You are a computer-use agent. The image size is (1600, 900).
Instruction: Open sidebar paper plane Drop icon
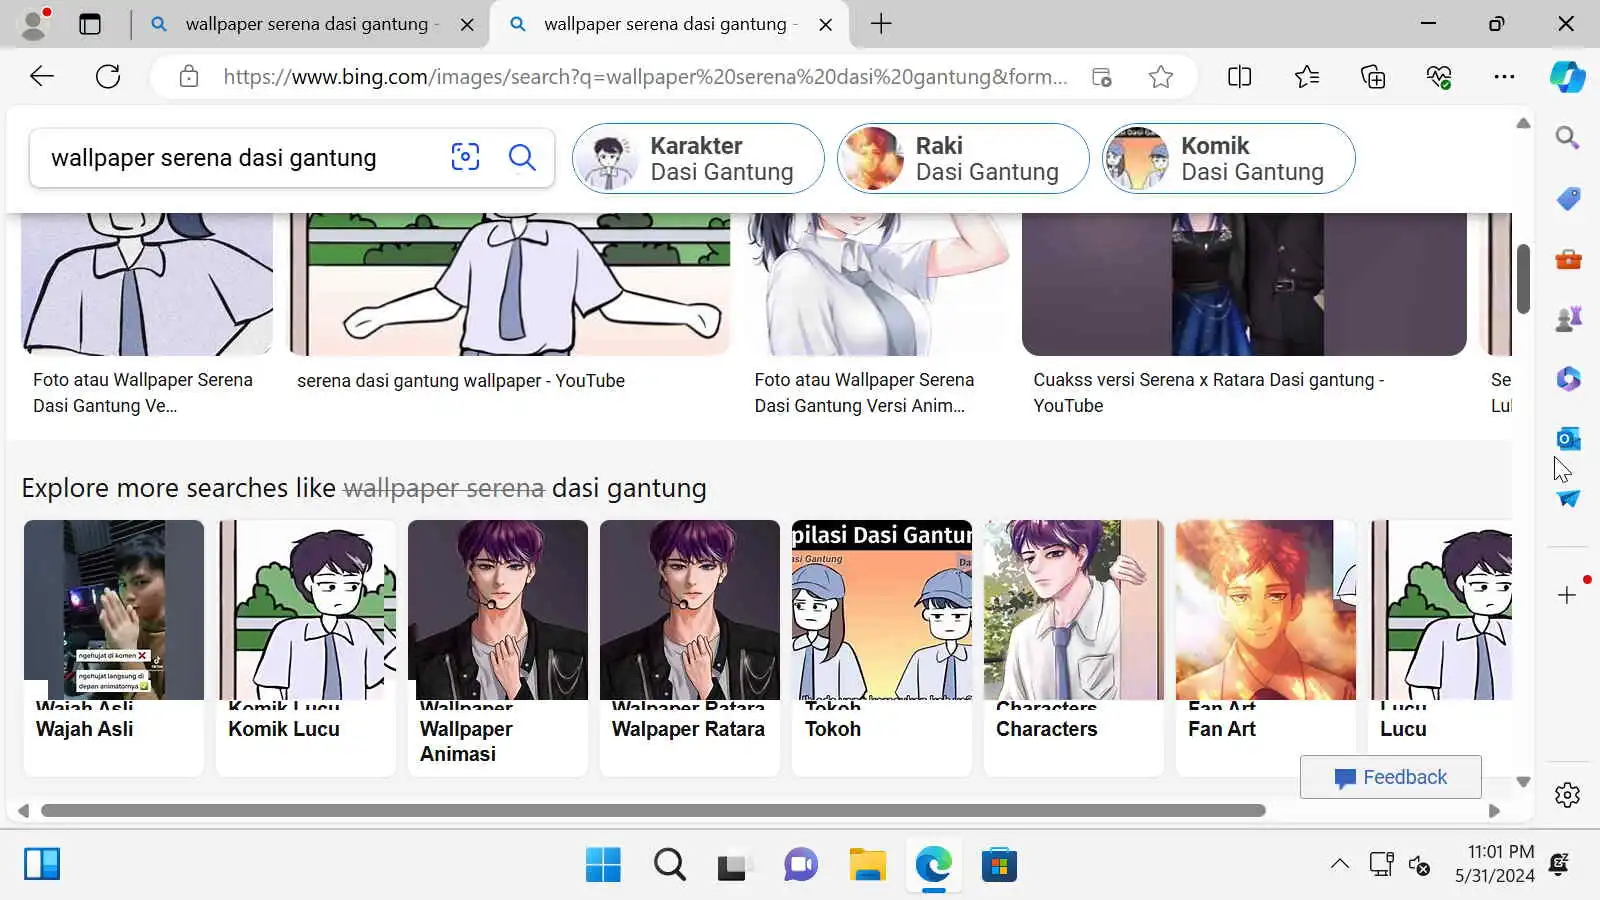[x=1567, y=498]
